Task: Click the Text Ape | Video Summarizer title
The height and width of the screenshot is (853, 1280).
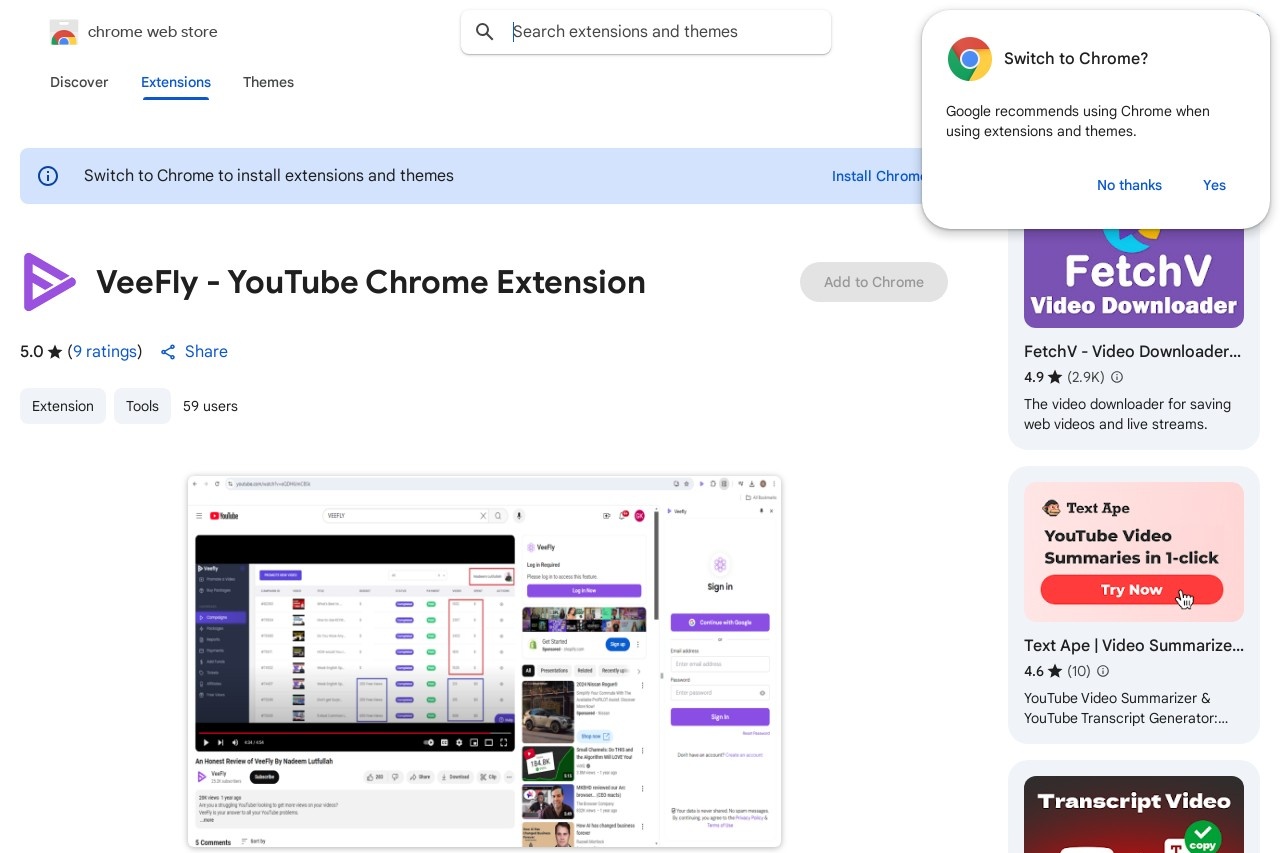Action: point(1132,645)
